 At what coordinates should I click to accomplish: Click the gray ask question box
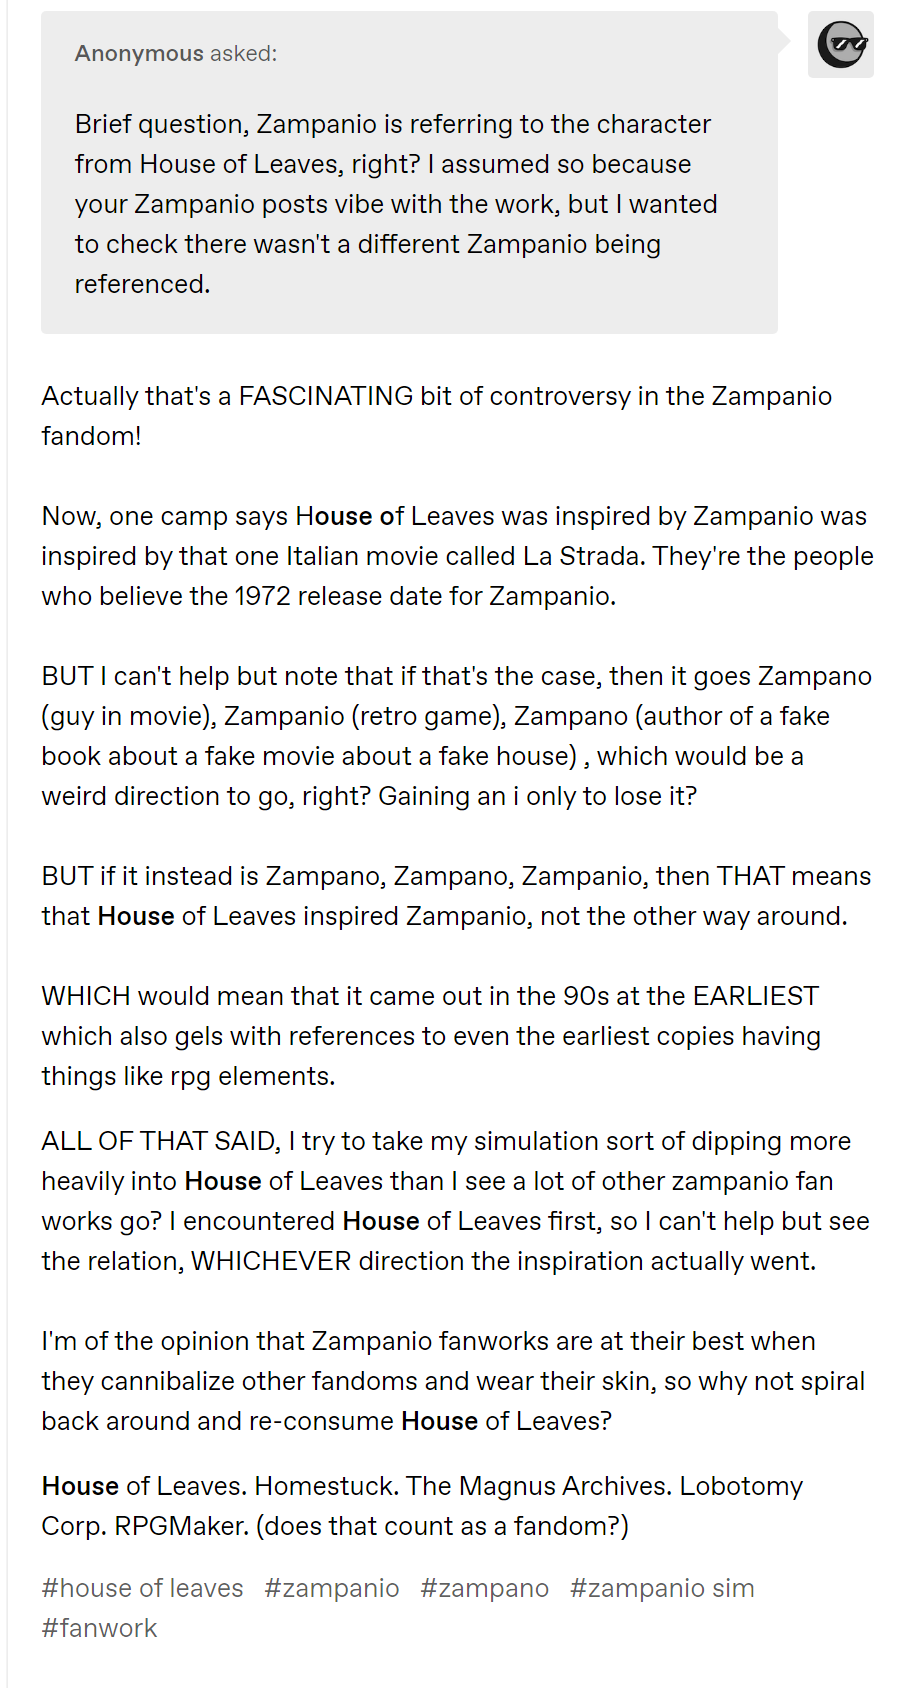409,172
